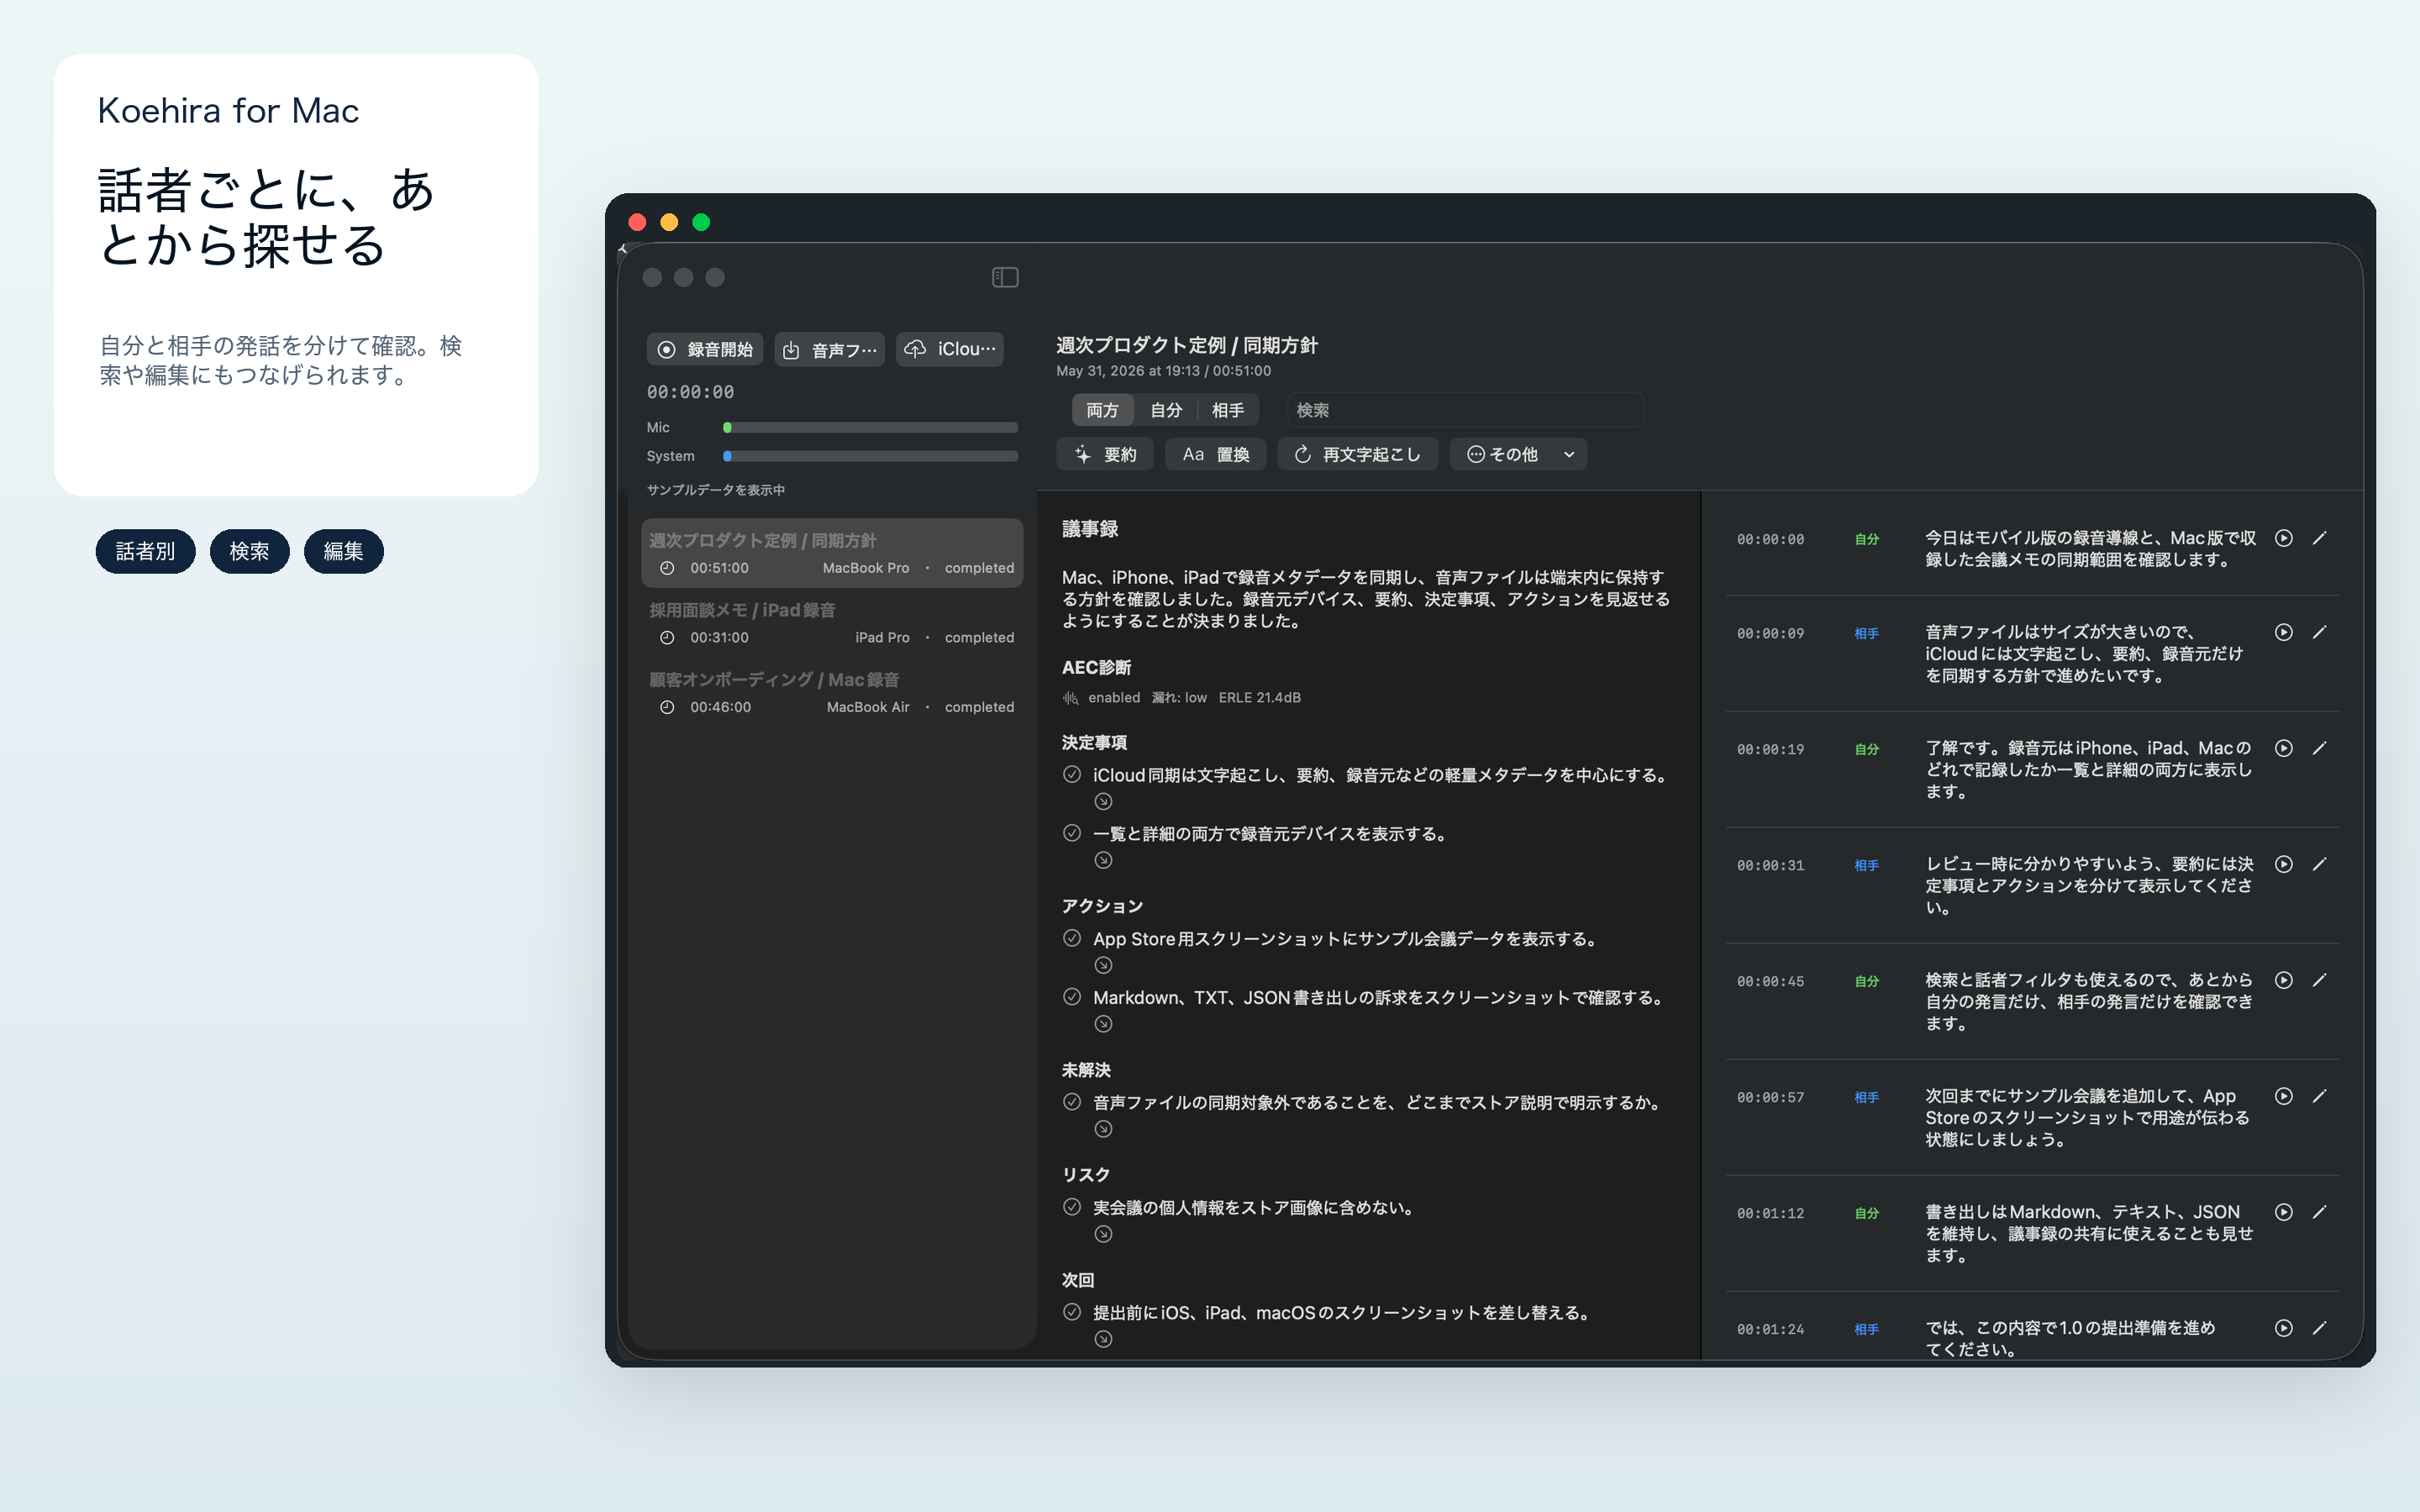Click the AEC診断 waveform icon

point(1071,698)
